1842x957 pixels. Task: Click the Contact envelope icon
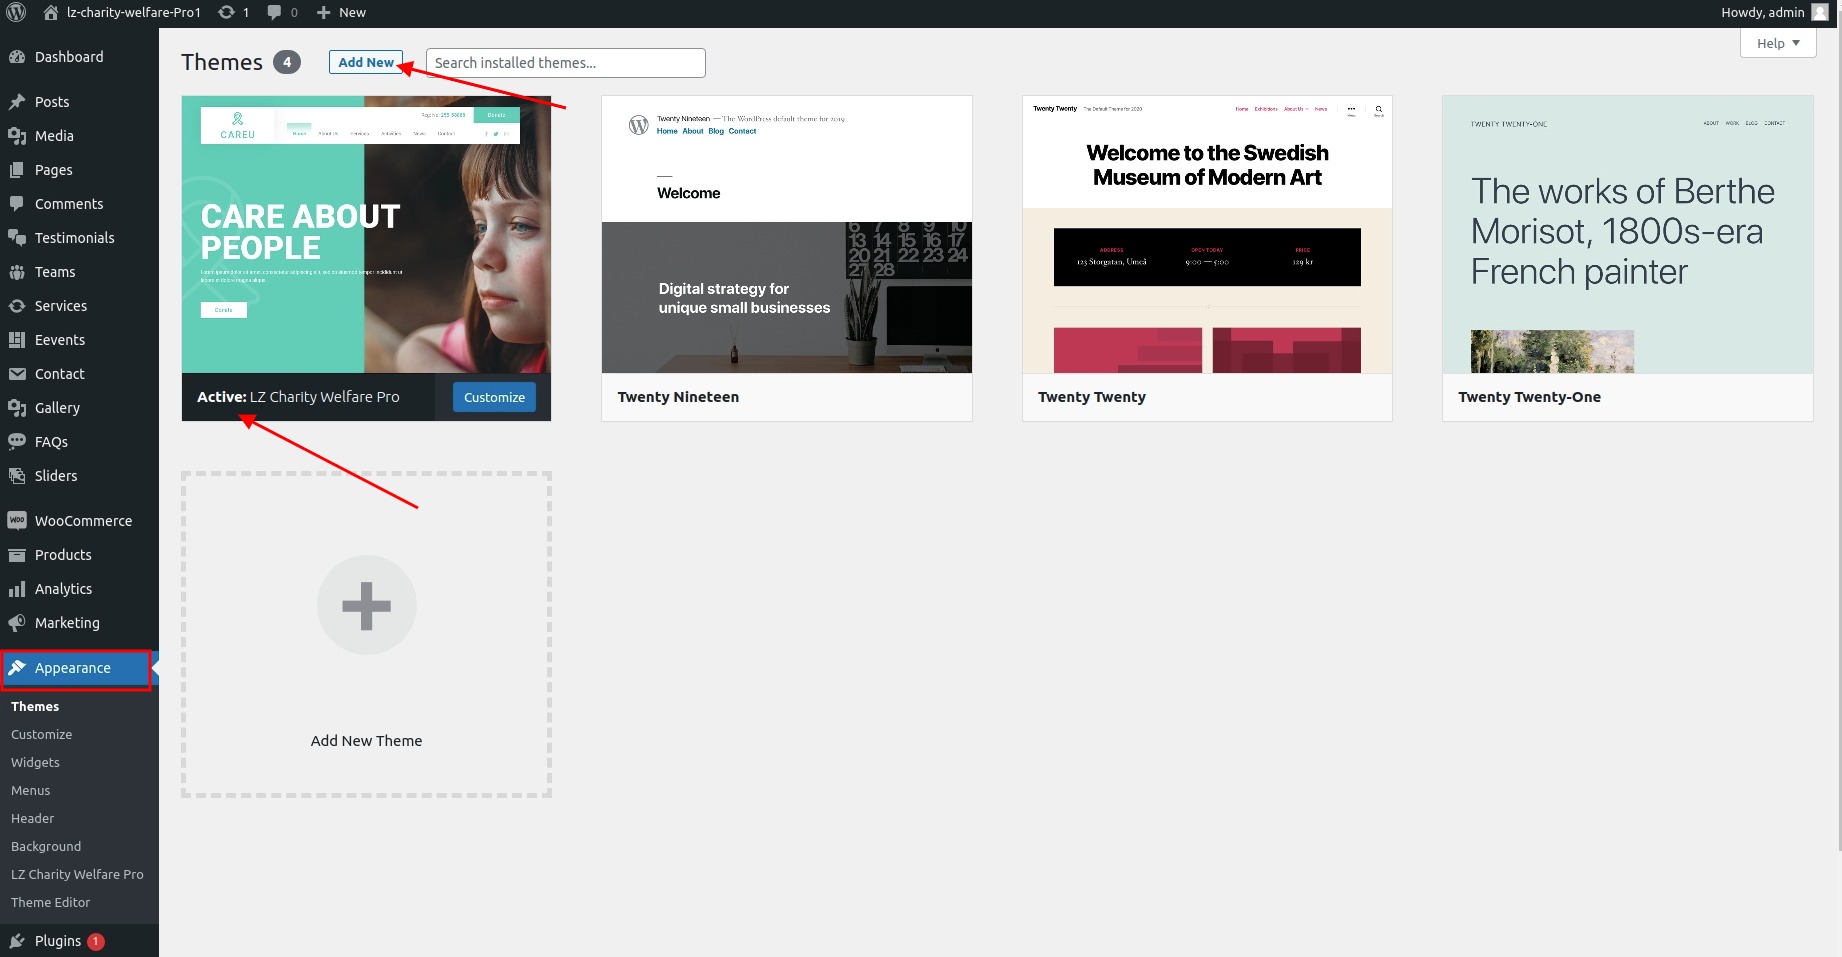17,374
